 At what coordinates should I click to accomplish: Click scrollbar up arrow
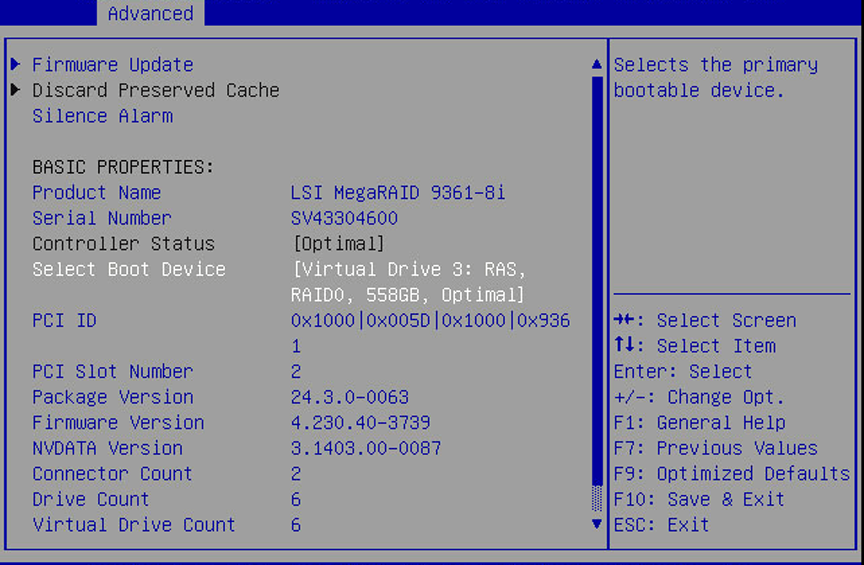(596, 64)
